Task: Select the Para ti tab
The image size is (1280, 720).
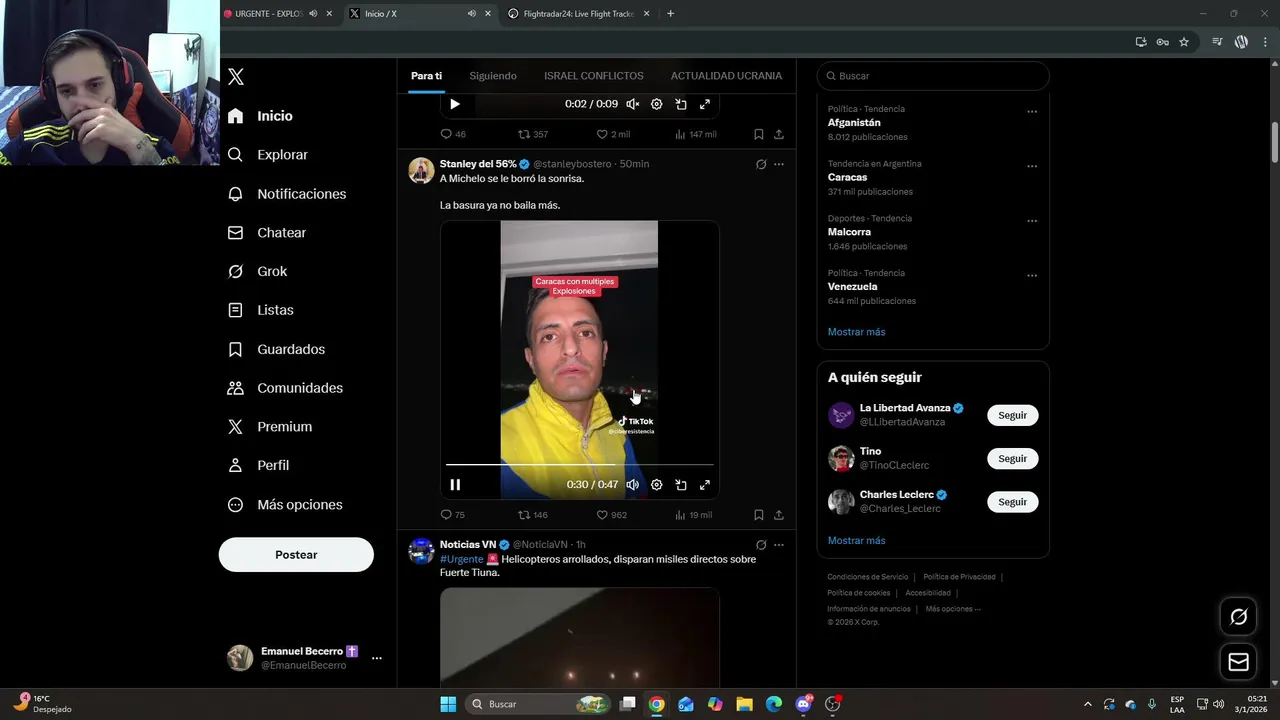Action: click(426, 76)
